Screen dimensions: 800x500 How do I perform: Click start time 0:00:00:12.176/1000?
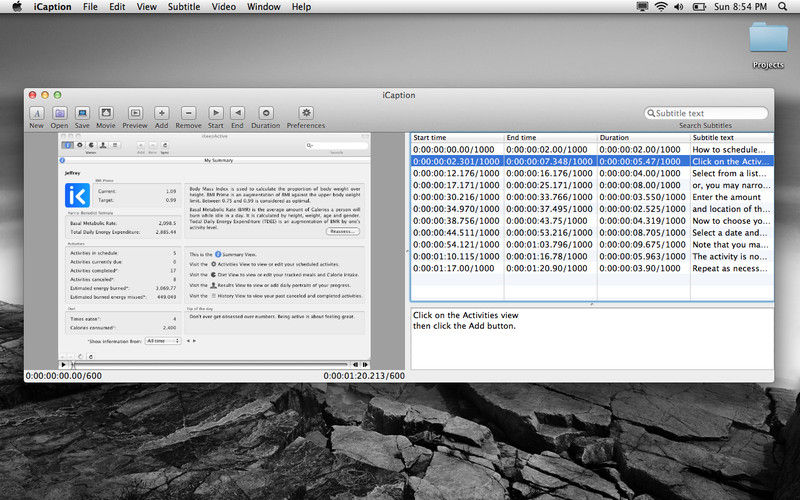click(x=456, y=173)
